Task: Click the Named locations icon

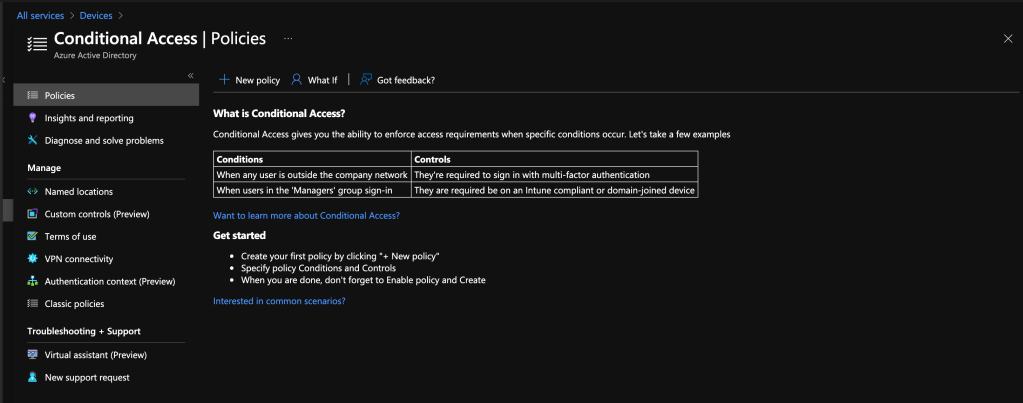Action: [x=33, y=192]
